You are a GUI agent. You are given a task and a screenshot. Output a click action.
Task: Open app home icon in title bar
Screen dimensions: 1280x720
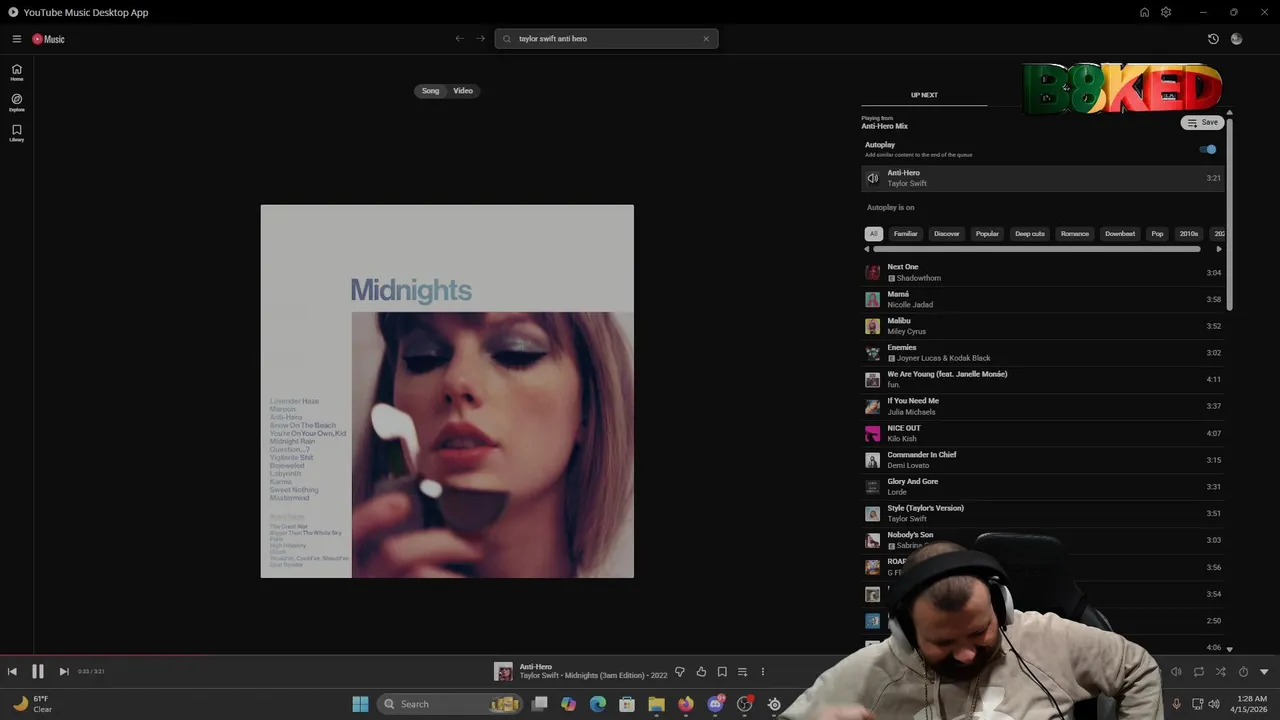point(1144,12)
